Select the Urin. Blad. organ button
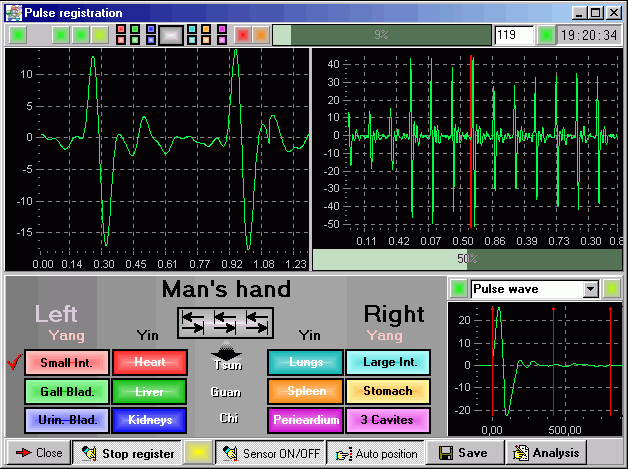Image resolution: width=628 pixels, height=469 pixels. [x=67, y=420]
